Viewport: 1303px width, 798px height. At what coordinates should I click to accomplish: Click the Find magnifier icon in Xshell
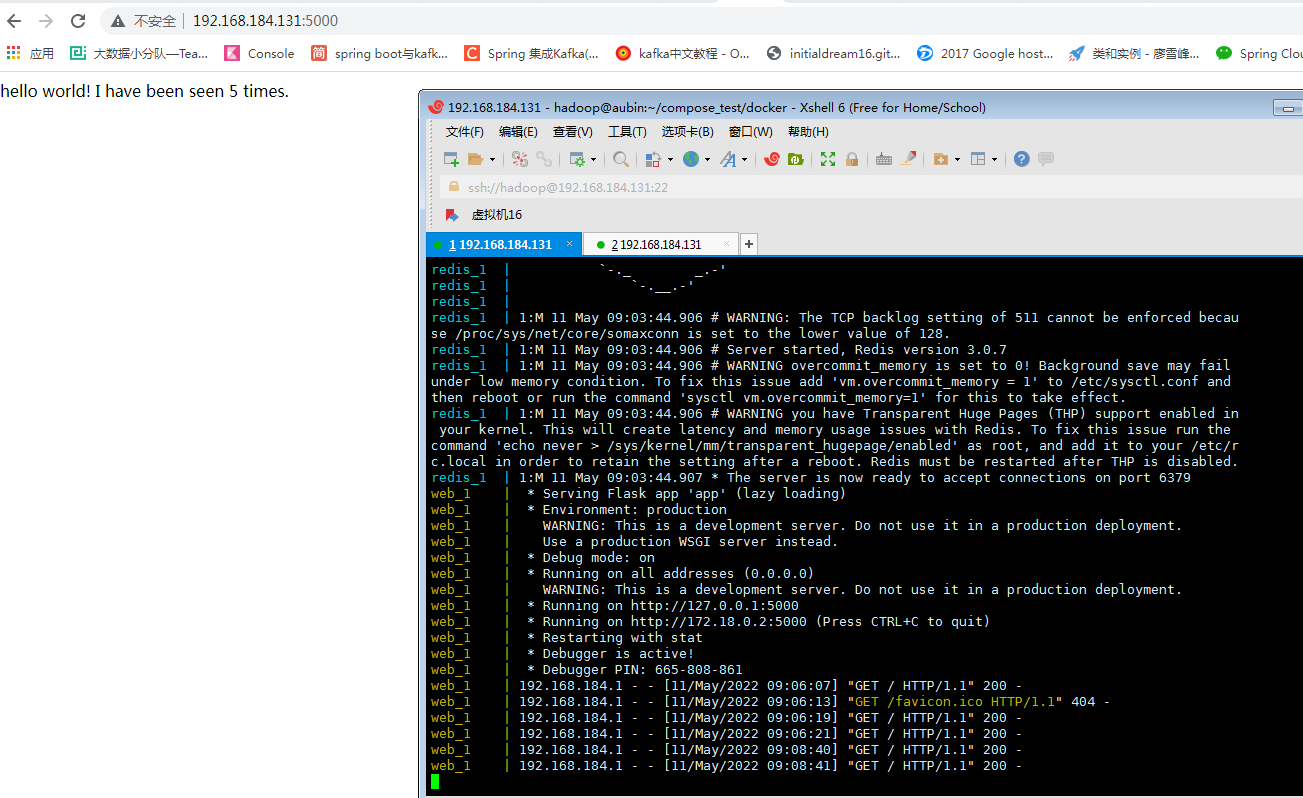point(621,159)
